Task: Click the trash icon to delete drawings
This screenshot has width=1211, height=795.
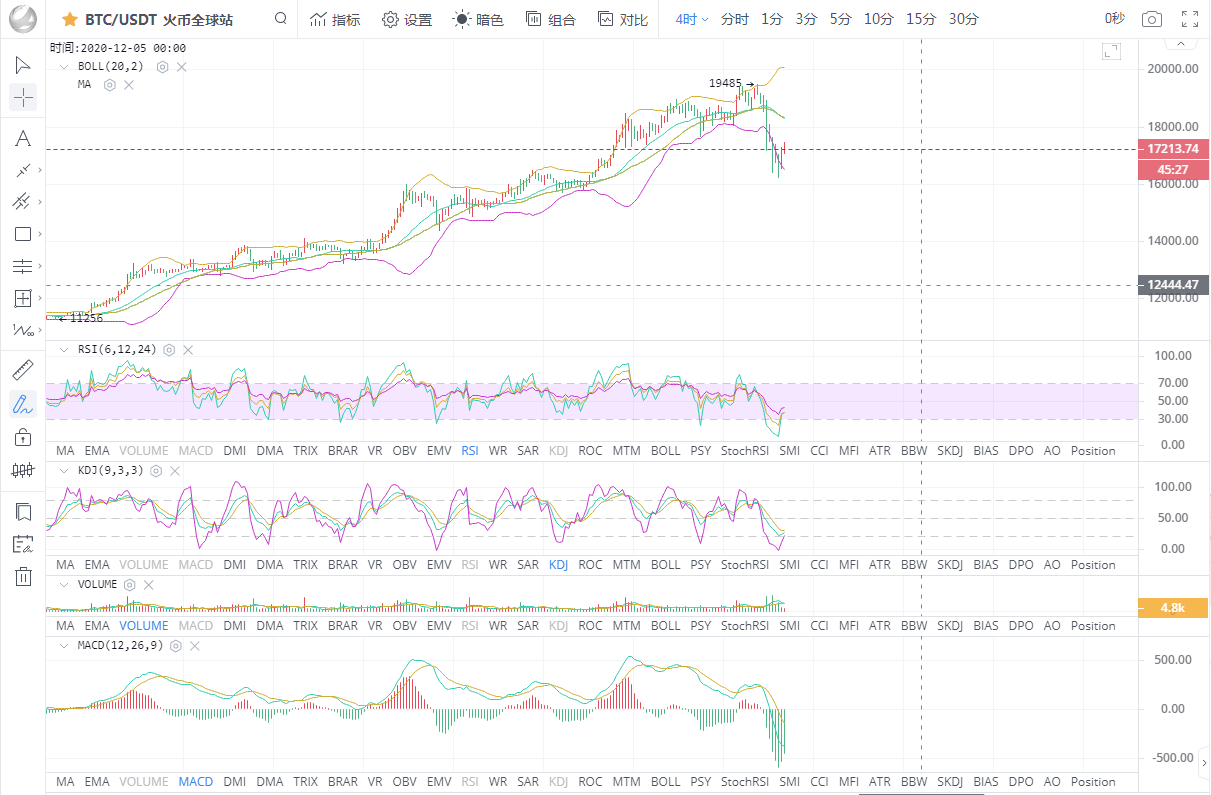Action: click(x=22, y=576)
